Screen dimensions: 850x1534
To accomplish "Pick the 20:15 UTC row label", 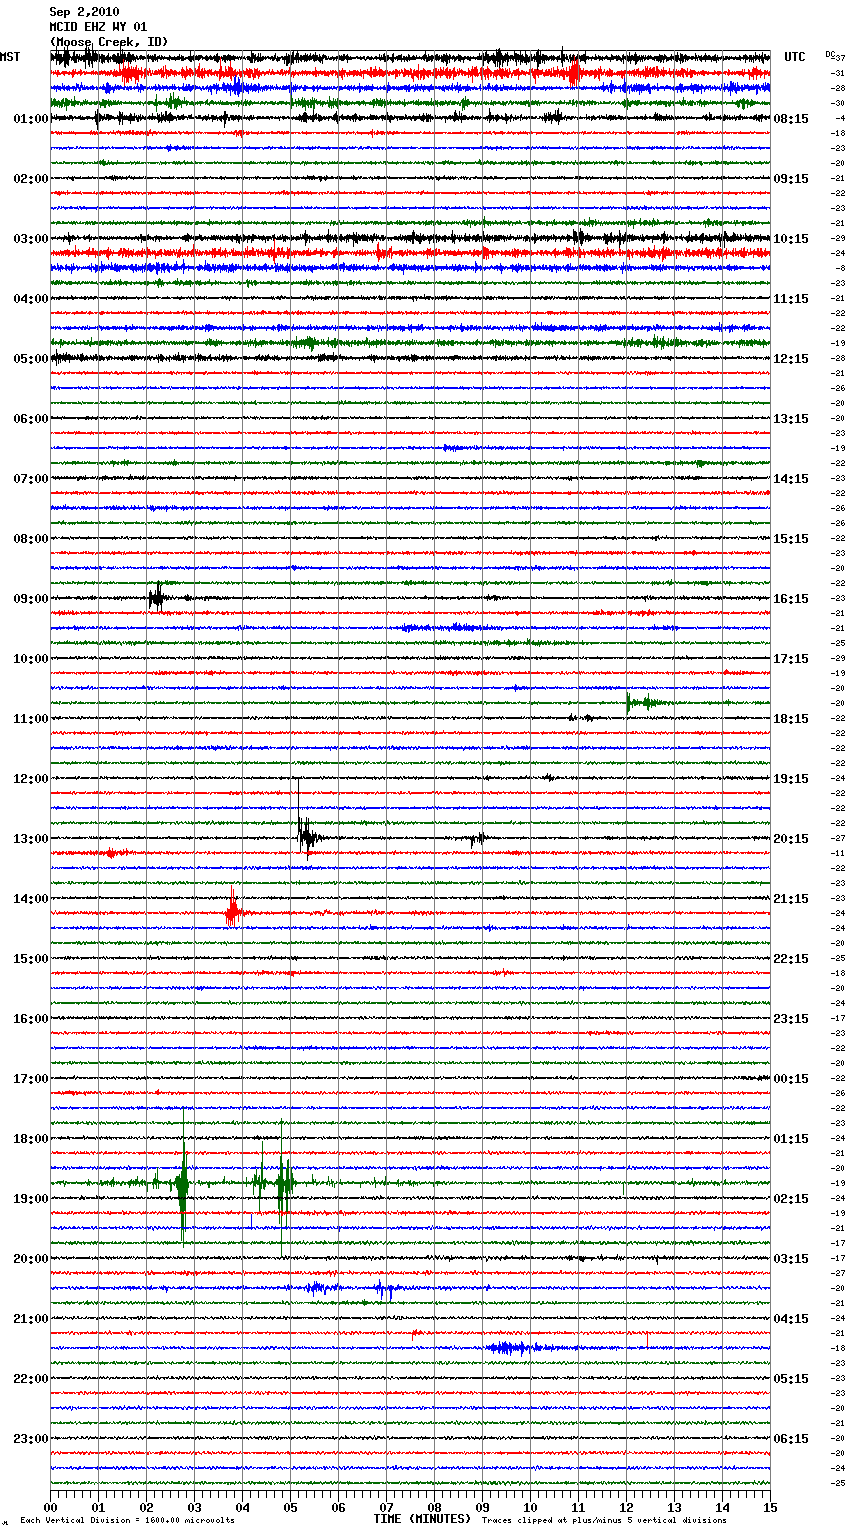I will click(x=791, y=839).
